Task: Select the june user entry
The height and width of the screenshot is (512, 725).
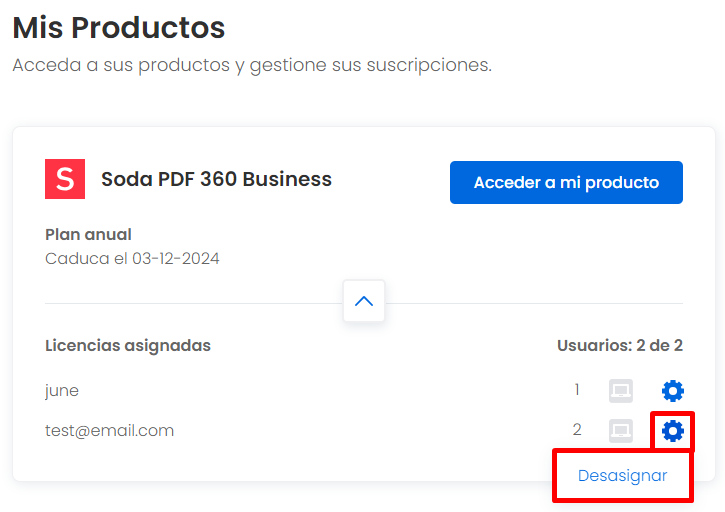Action: click(x=62, y=391)
